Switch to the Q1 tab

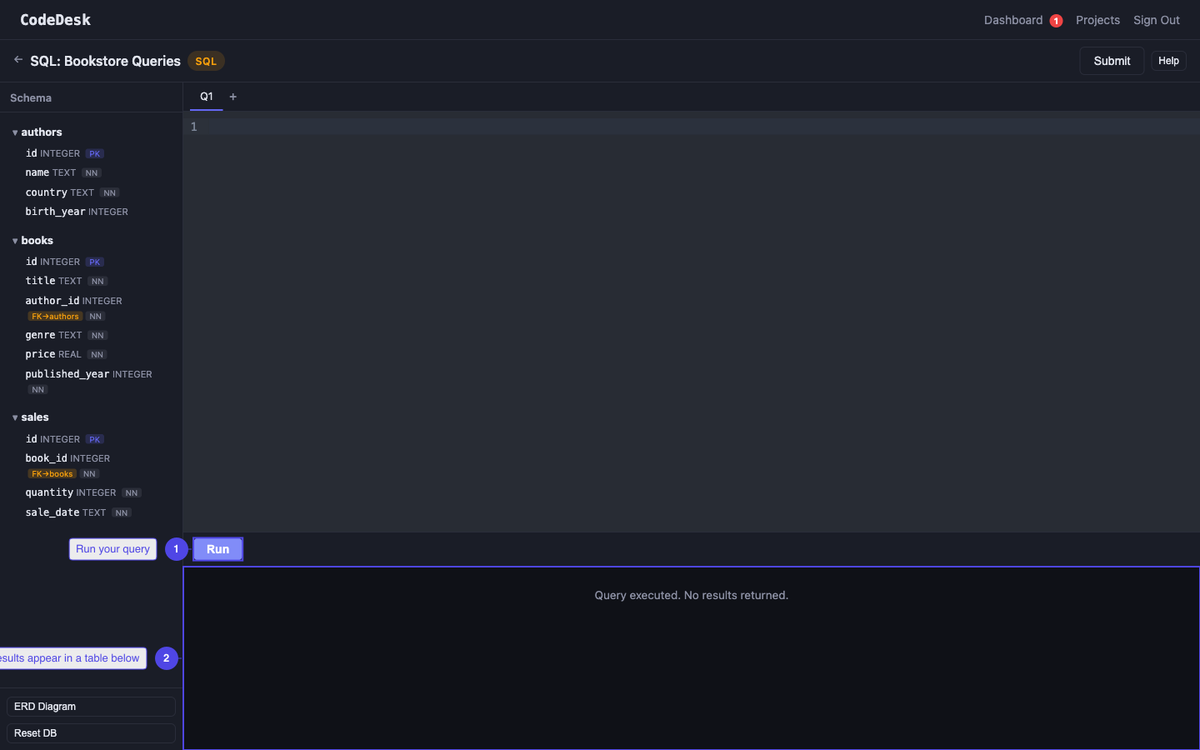(206, 96)
